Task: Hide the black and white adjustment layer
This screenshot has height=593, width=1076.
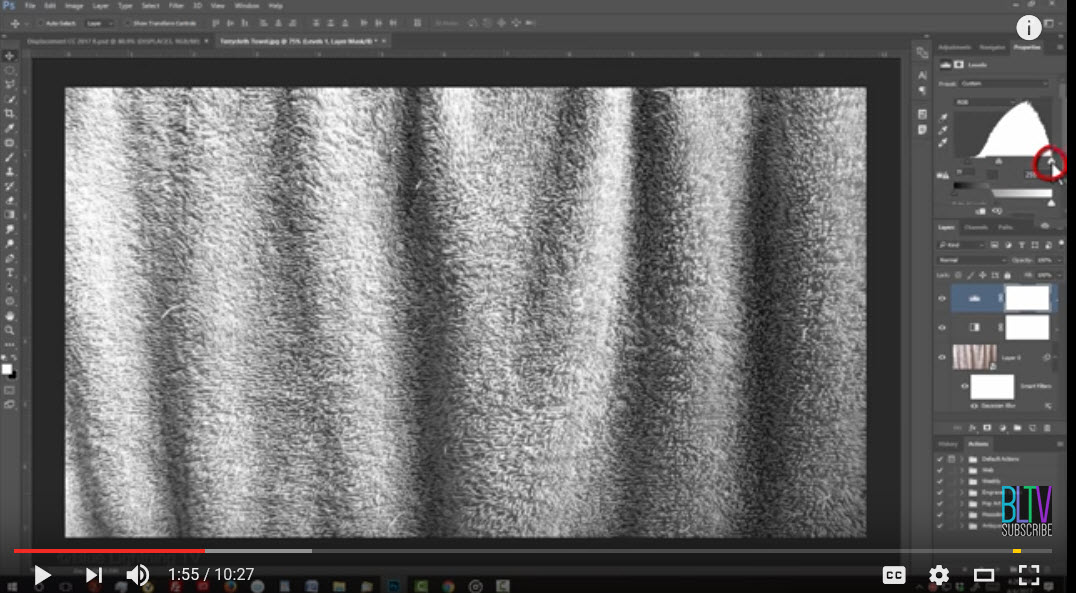Action: click(942, 327)
